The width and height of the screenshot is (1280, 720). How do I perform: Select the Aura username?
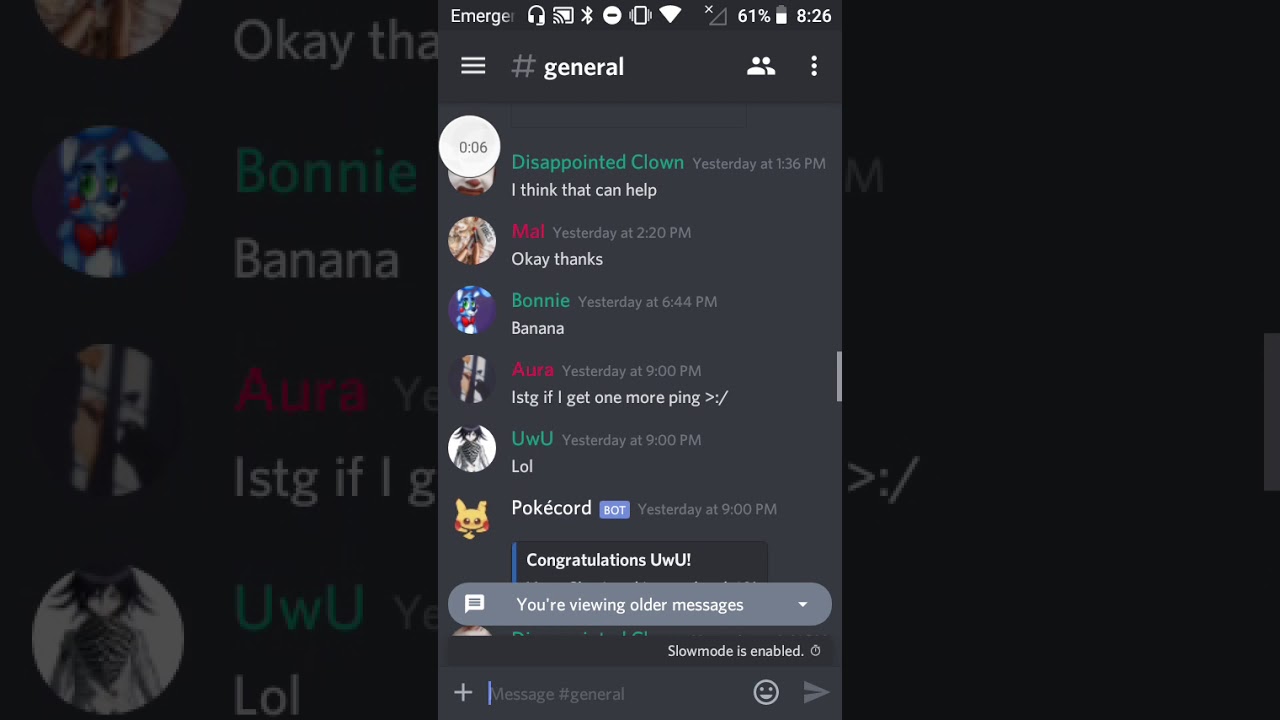pyautogui.click(x=532, y=370)
